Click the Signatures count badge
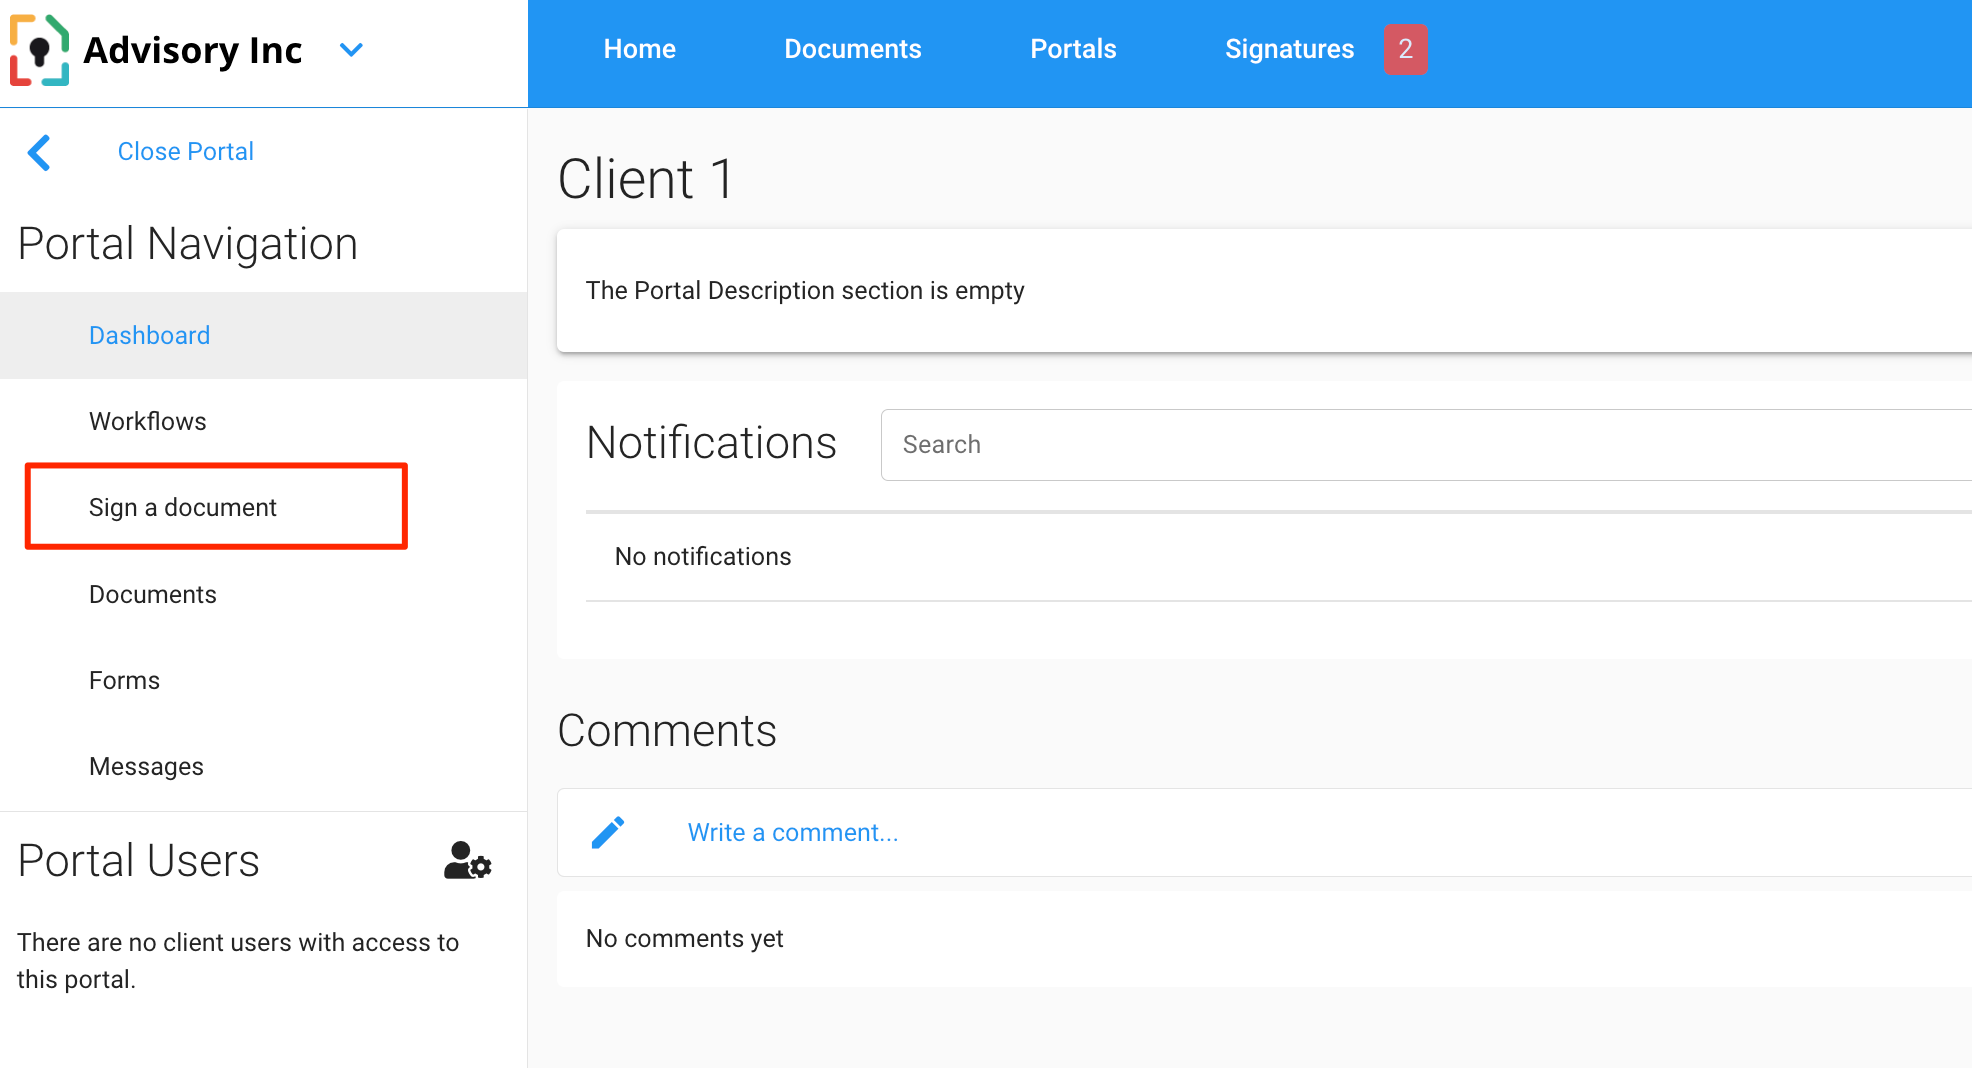The image size is (1972, 1068). pos(1405,49)
